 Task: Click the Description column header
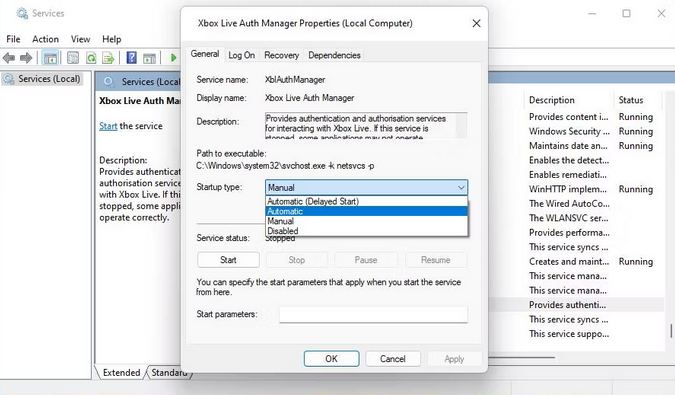pyautogui.click(x=551, y=100)
